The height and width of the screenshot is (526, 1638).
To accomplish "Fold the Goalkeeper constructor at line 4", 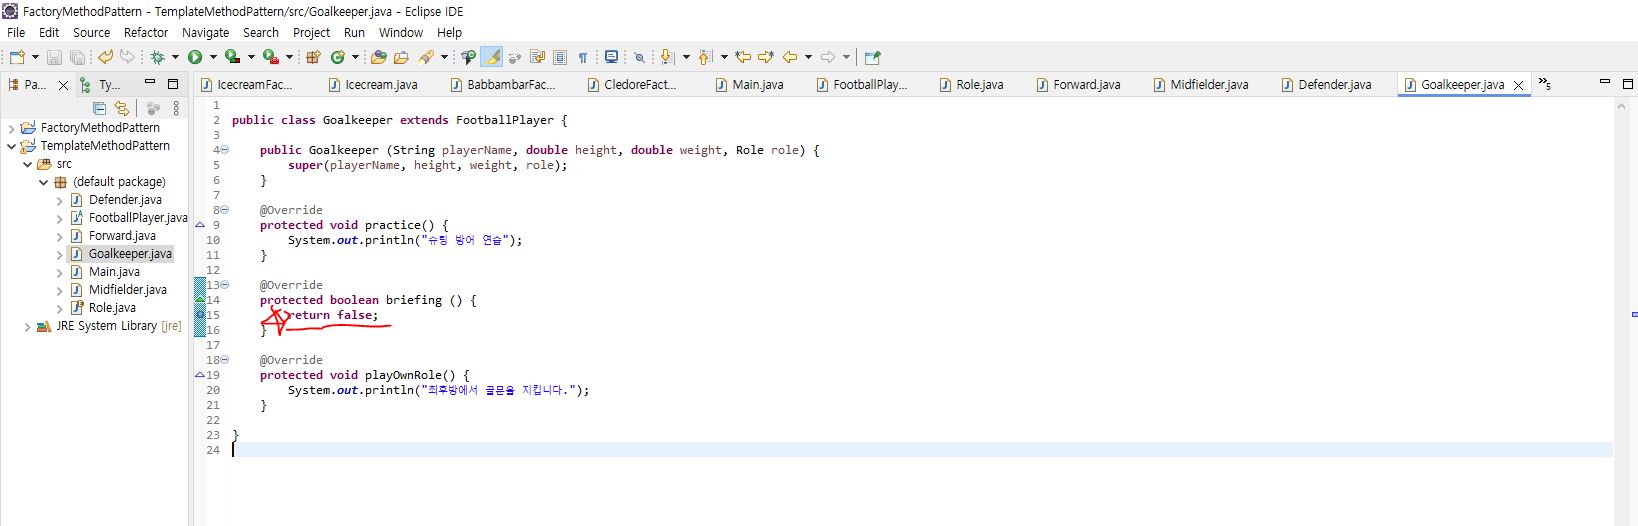I will [224, 150].
